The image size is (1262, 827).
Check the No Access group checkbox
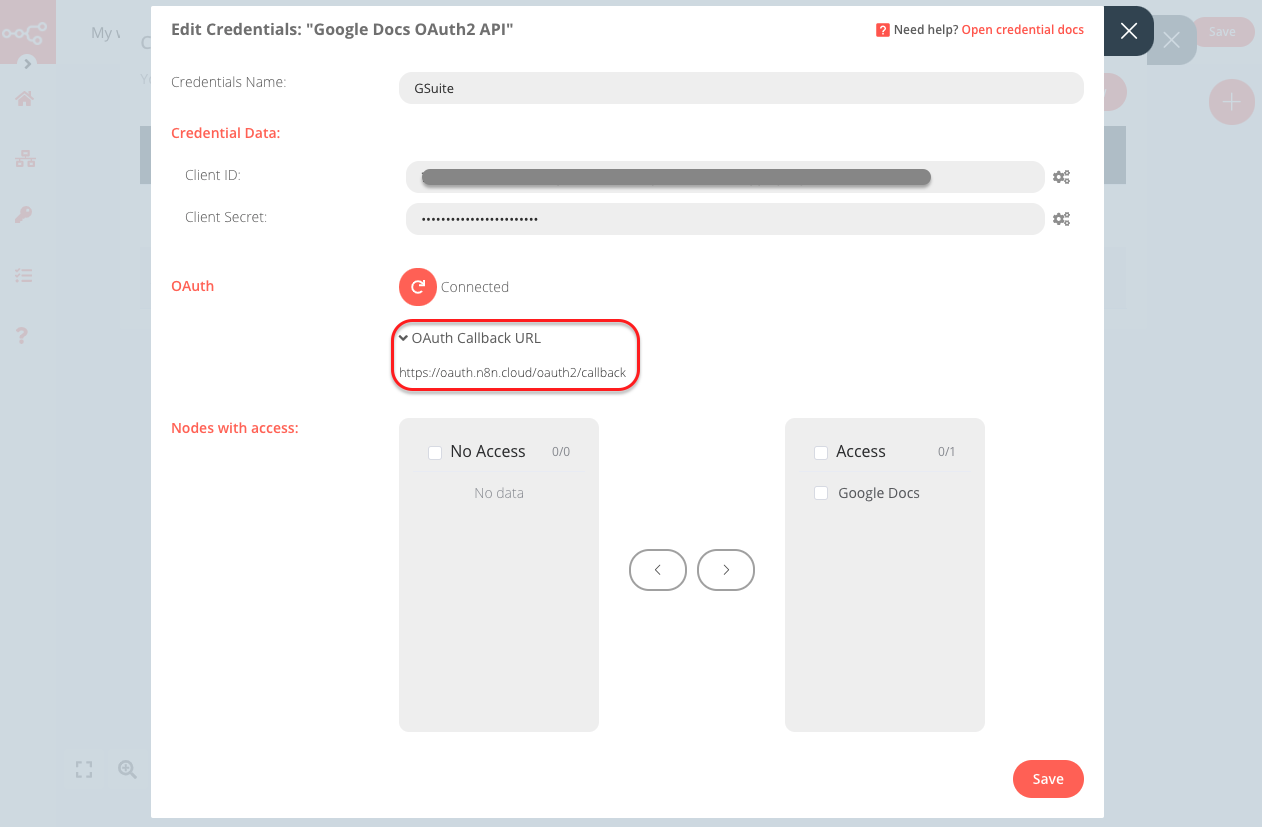pos(435,451)
